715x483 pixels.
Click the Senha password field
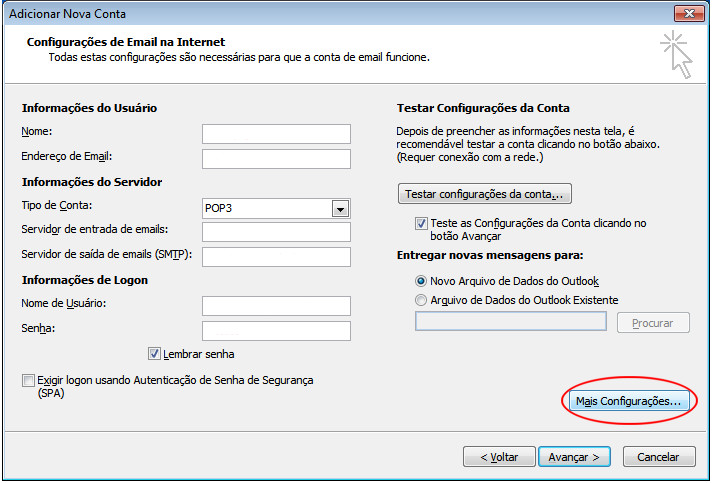[x=276, y=331]
